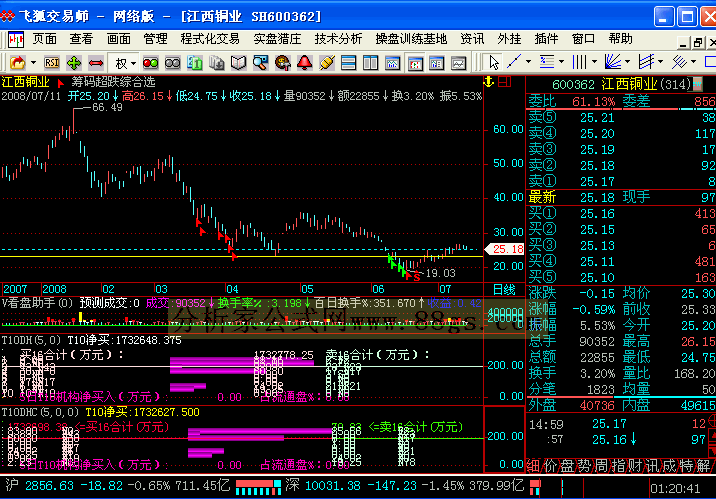Click the red window layout icon above chart

(505, 82)
